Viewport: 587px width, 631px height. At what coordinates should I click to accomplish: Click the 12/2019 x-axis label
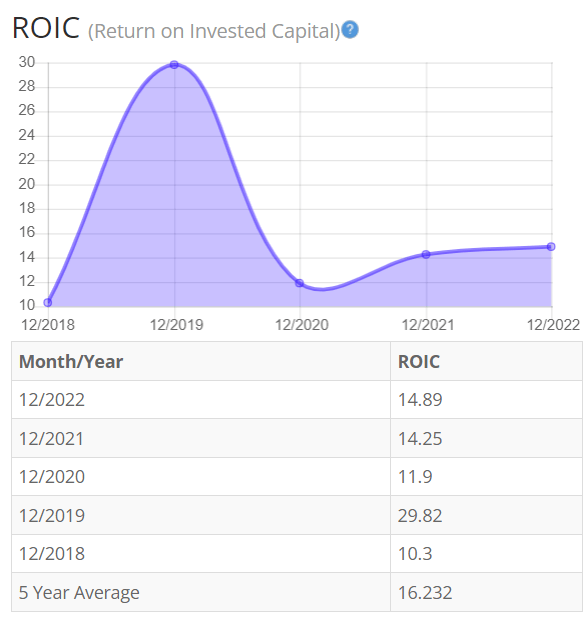(177, 325)
